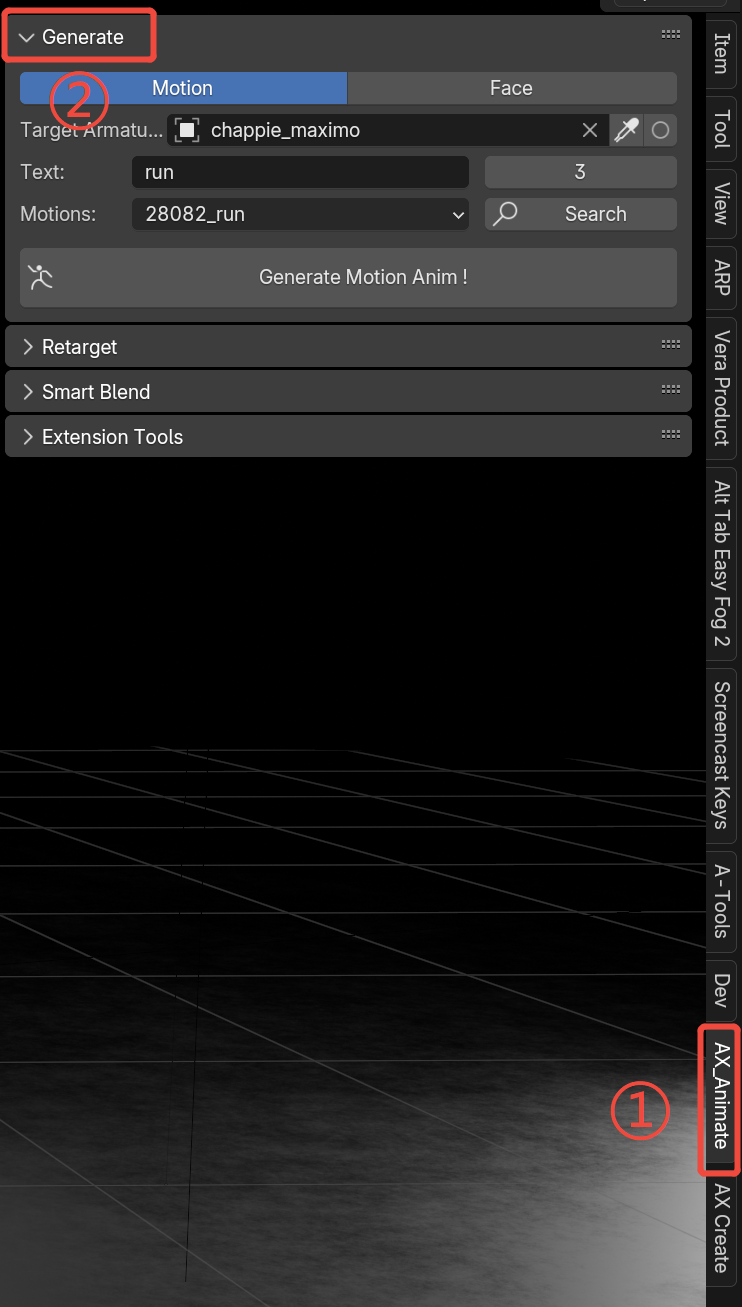Click the numeric field showing 3
This screenshot has width=742, height=1307.
click(581, 172)
